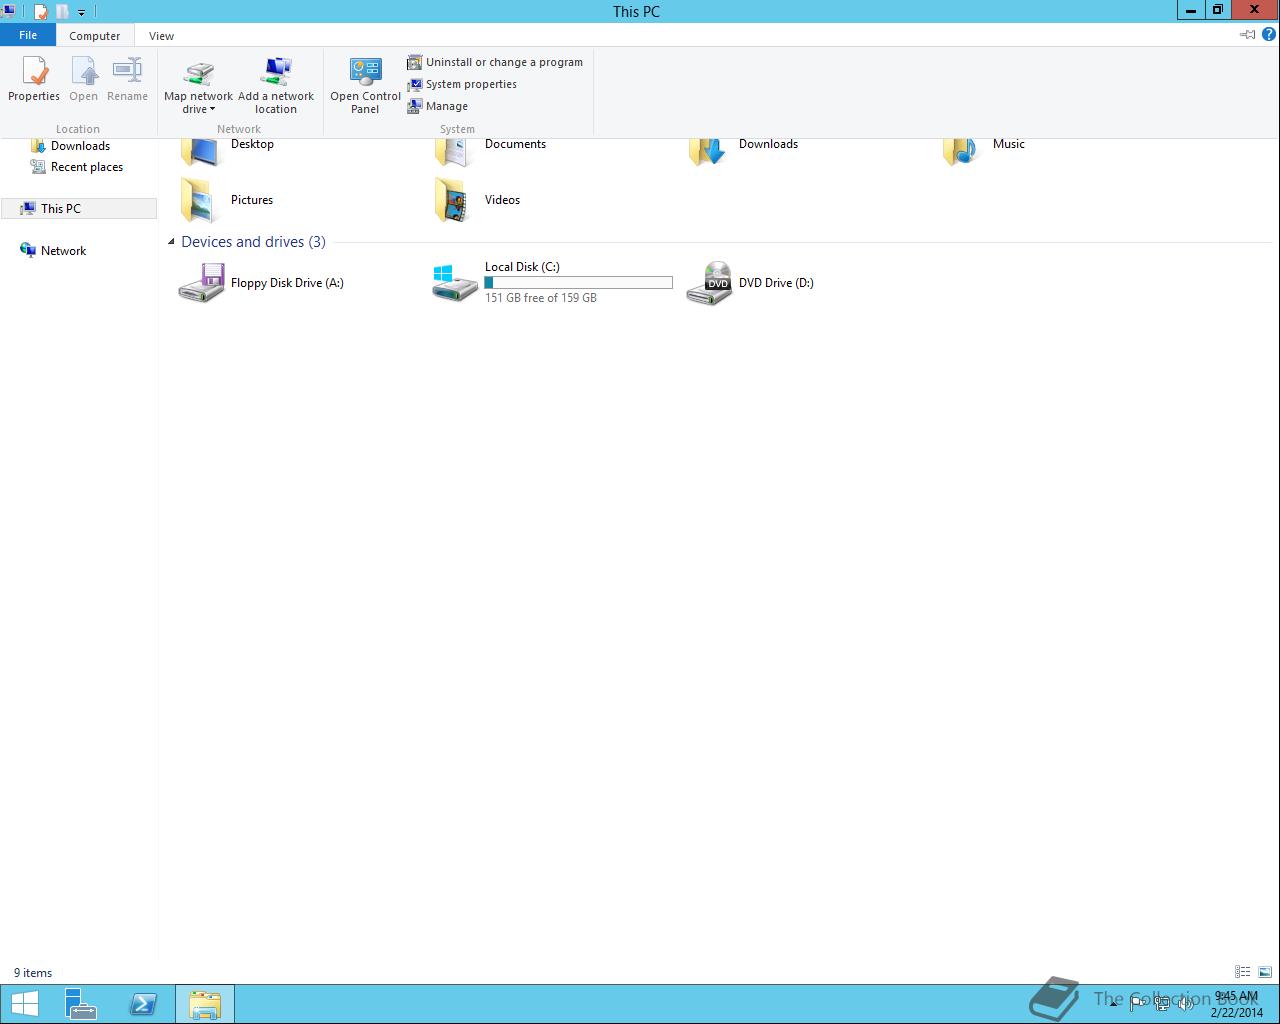Viewport: 1280px width, 1024px height.
Task: Click File Explorer taskbar button
Action: 205,1004
